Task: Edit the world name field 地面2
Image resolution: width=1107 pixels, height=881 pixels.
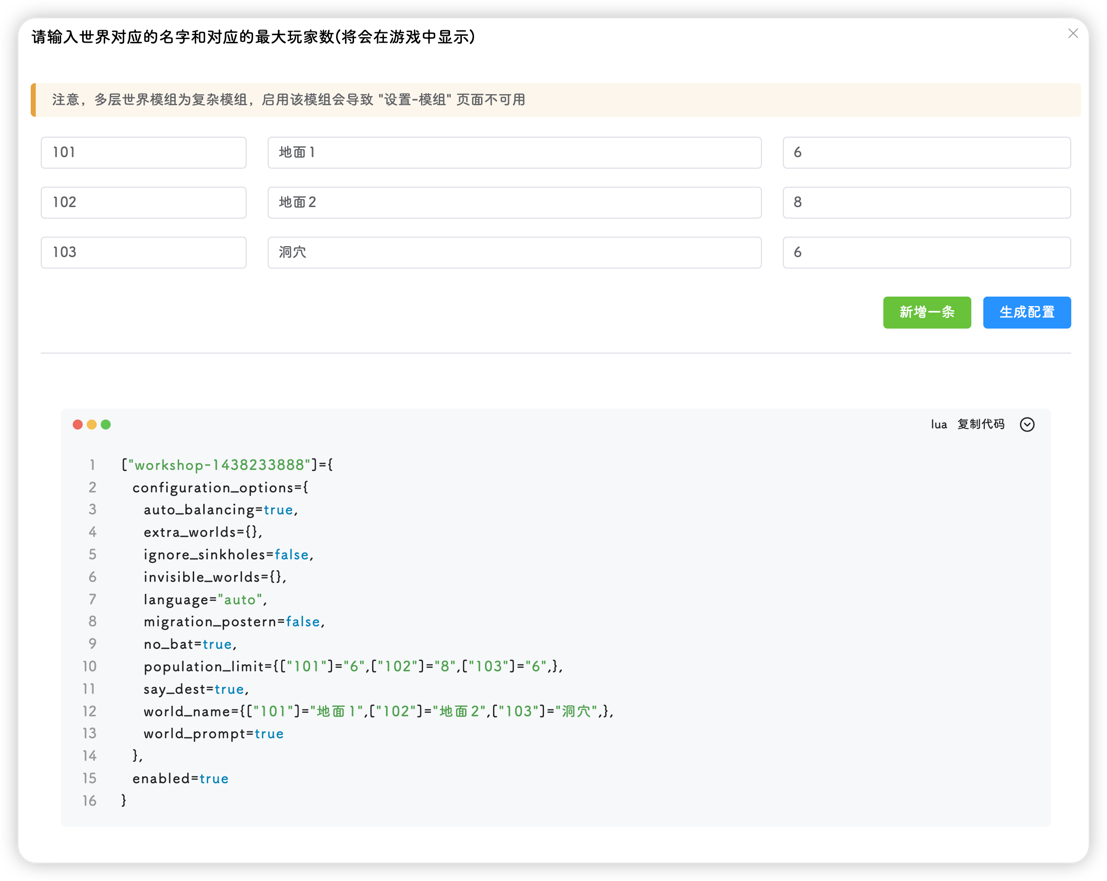Action: (514, 203)
